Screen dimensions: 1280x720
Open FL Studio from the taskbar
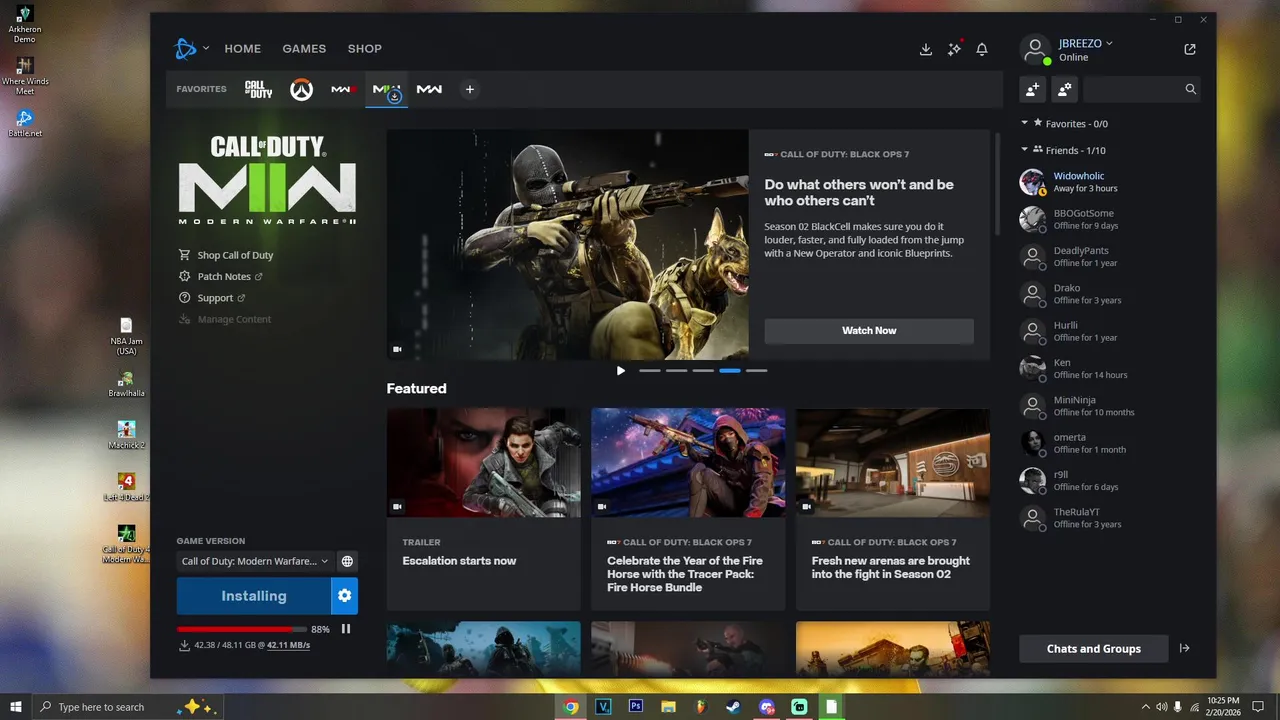pyautogui.click(x=701, y=706)
